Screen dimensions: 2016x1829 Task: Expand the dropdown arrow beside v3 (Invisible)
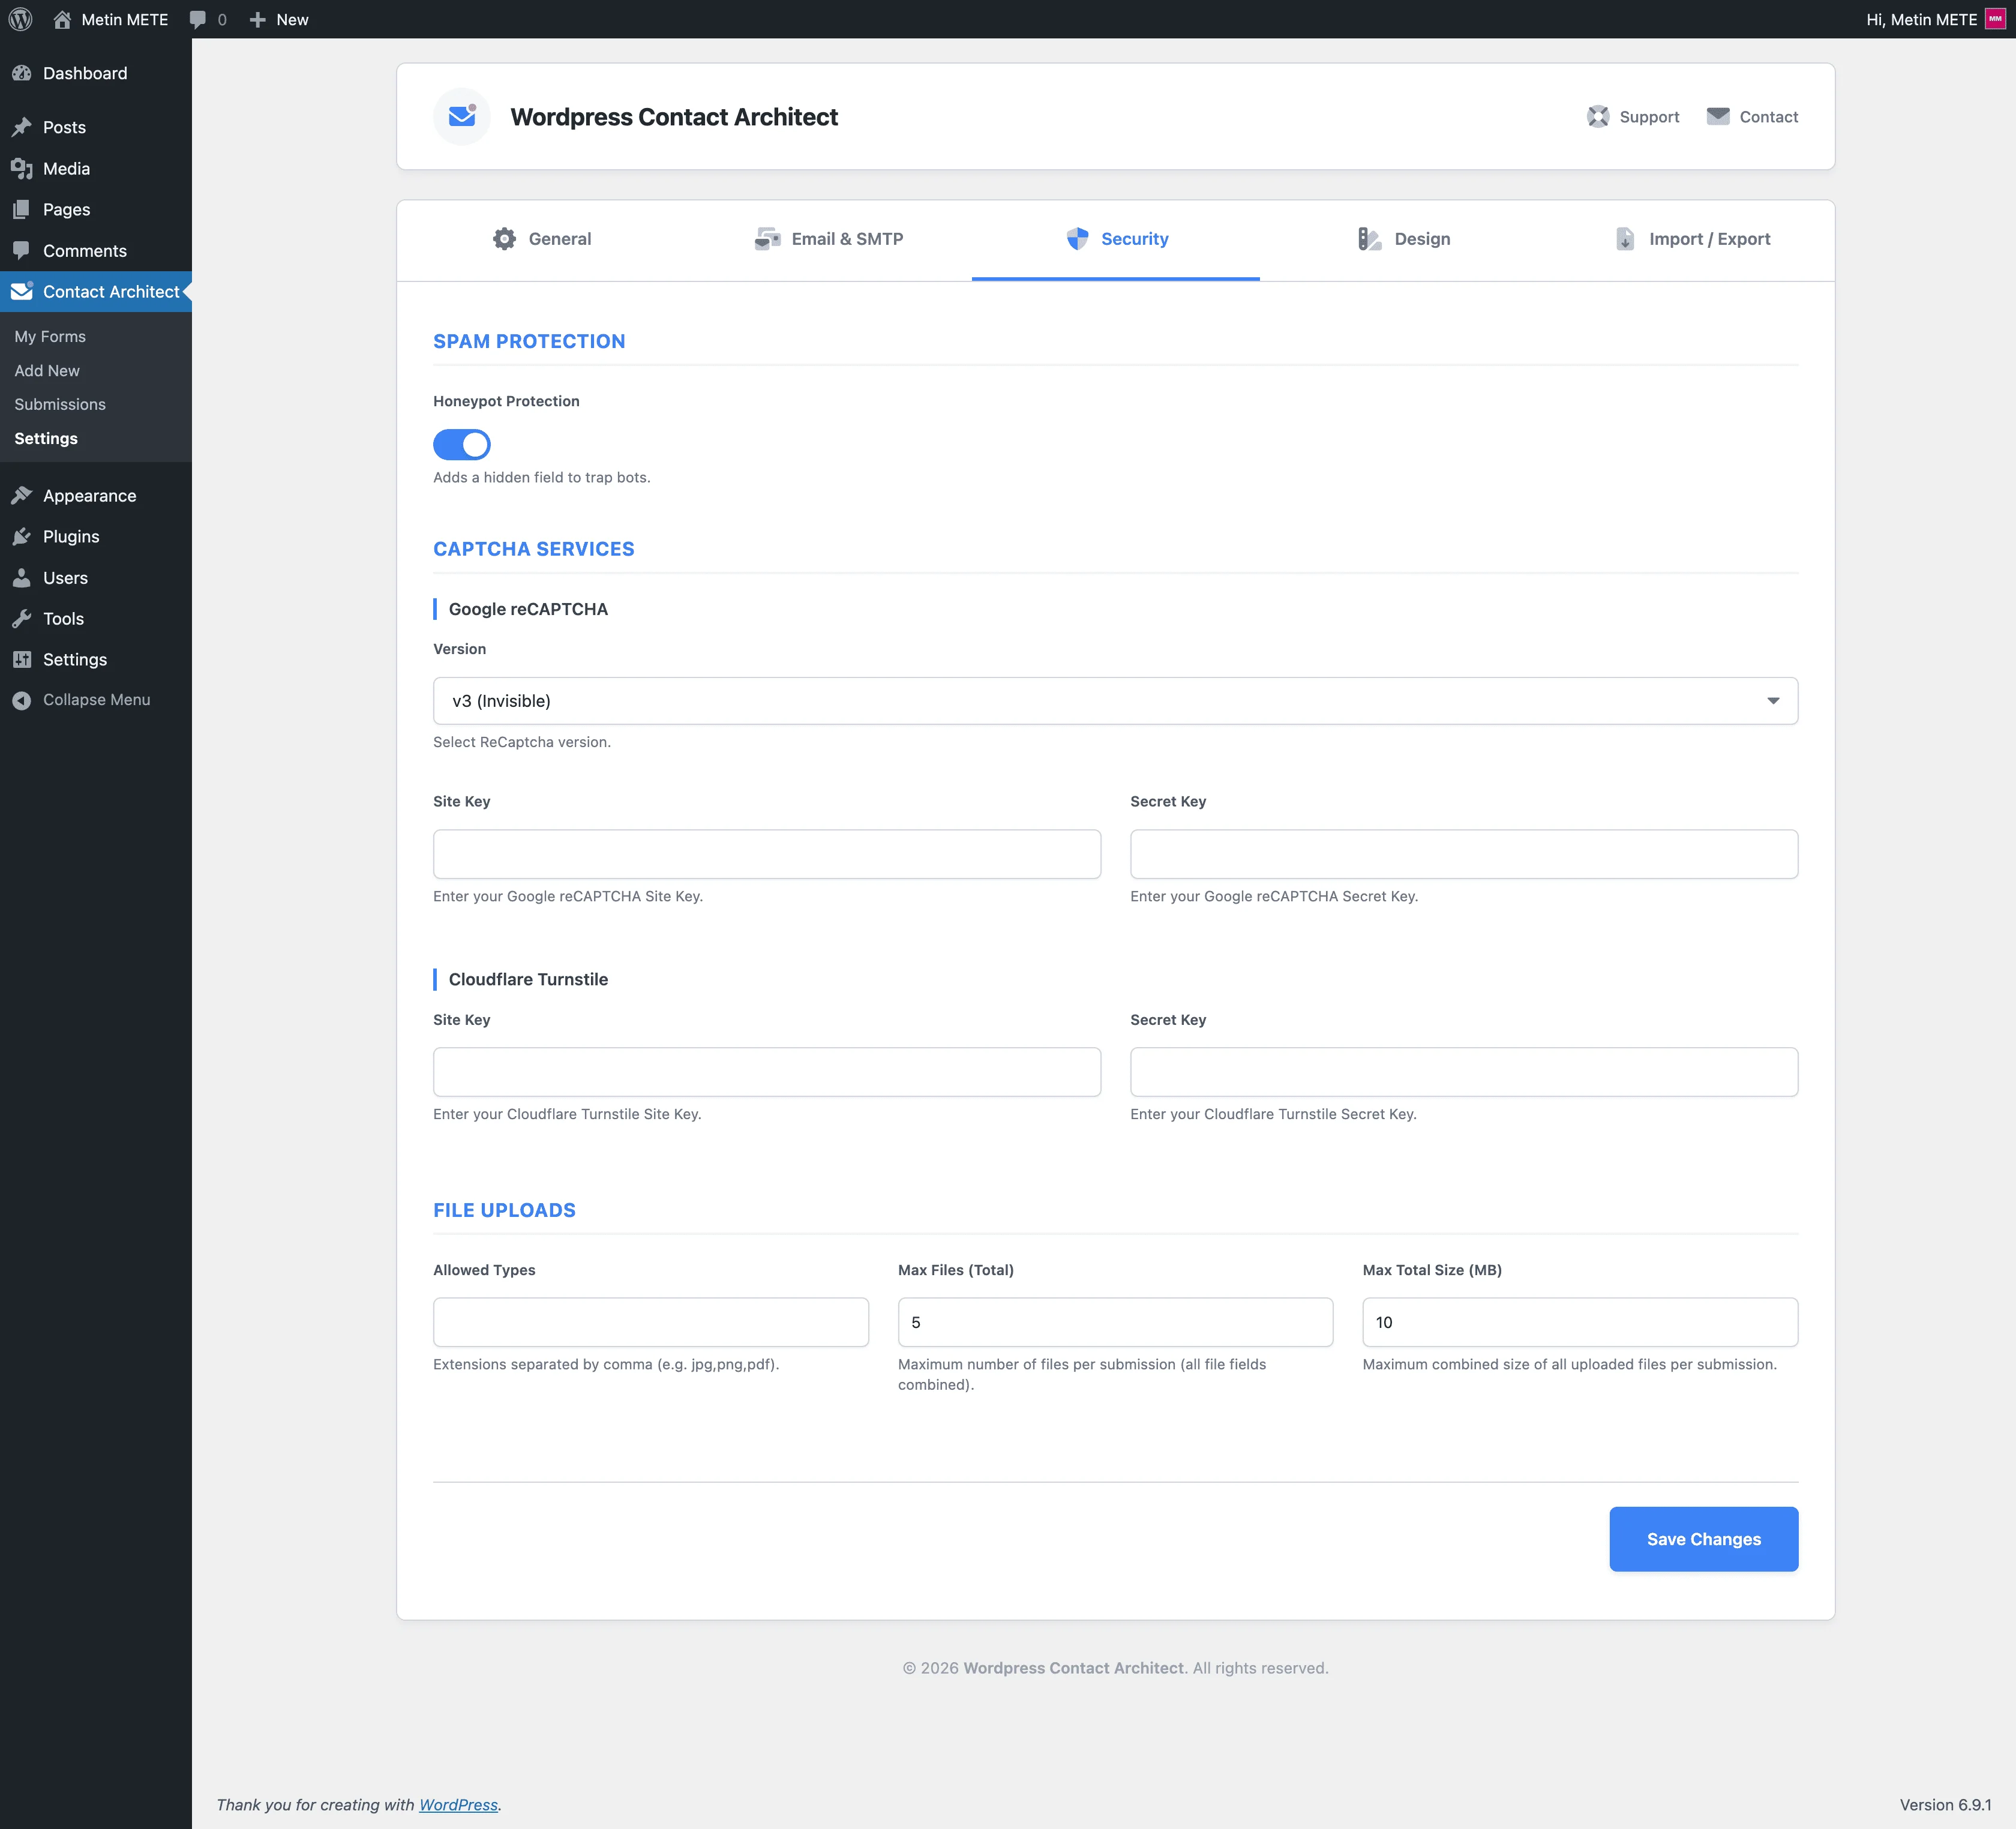pos(1772,701)
